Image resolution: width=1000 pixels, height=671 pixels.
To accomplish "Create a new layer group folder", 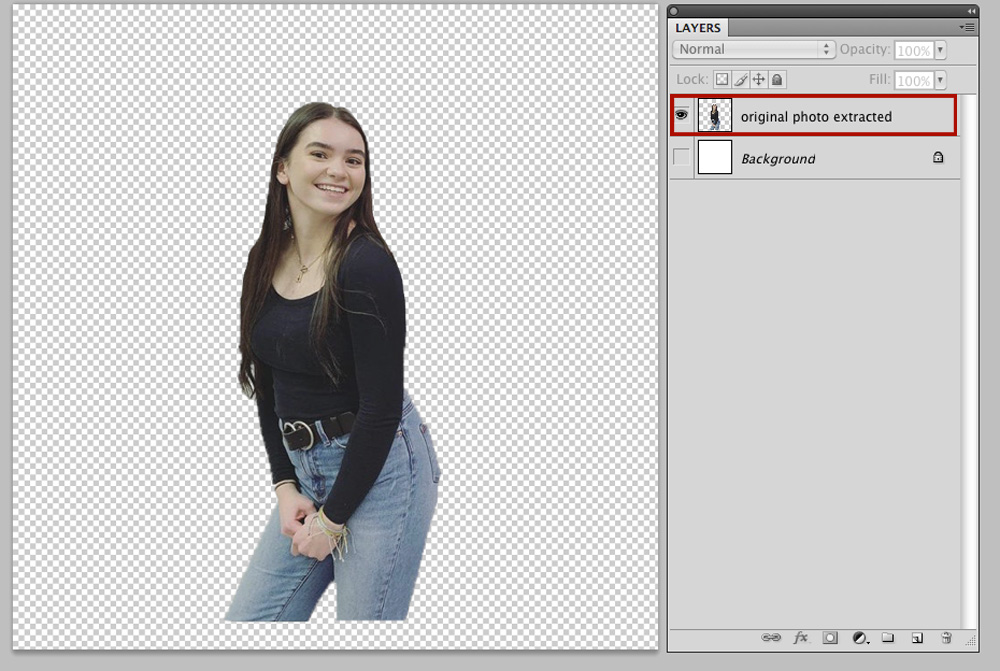I will coord(888,637).
